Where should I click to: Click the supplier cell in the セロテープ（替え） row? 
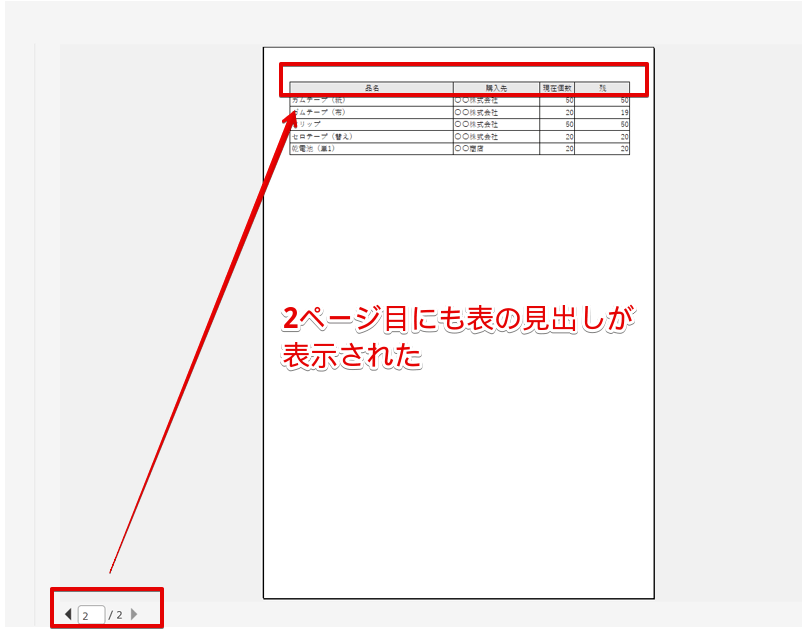496,137
